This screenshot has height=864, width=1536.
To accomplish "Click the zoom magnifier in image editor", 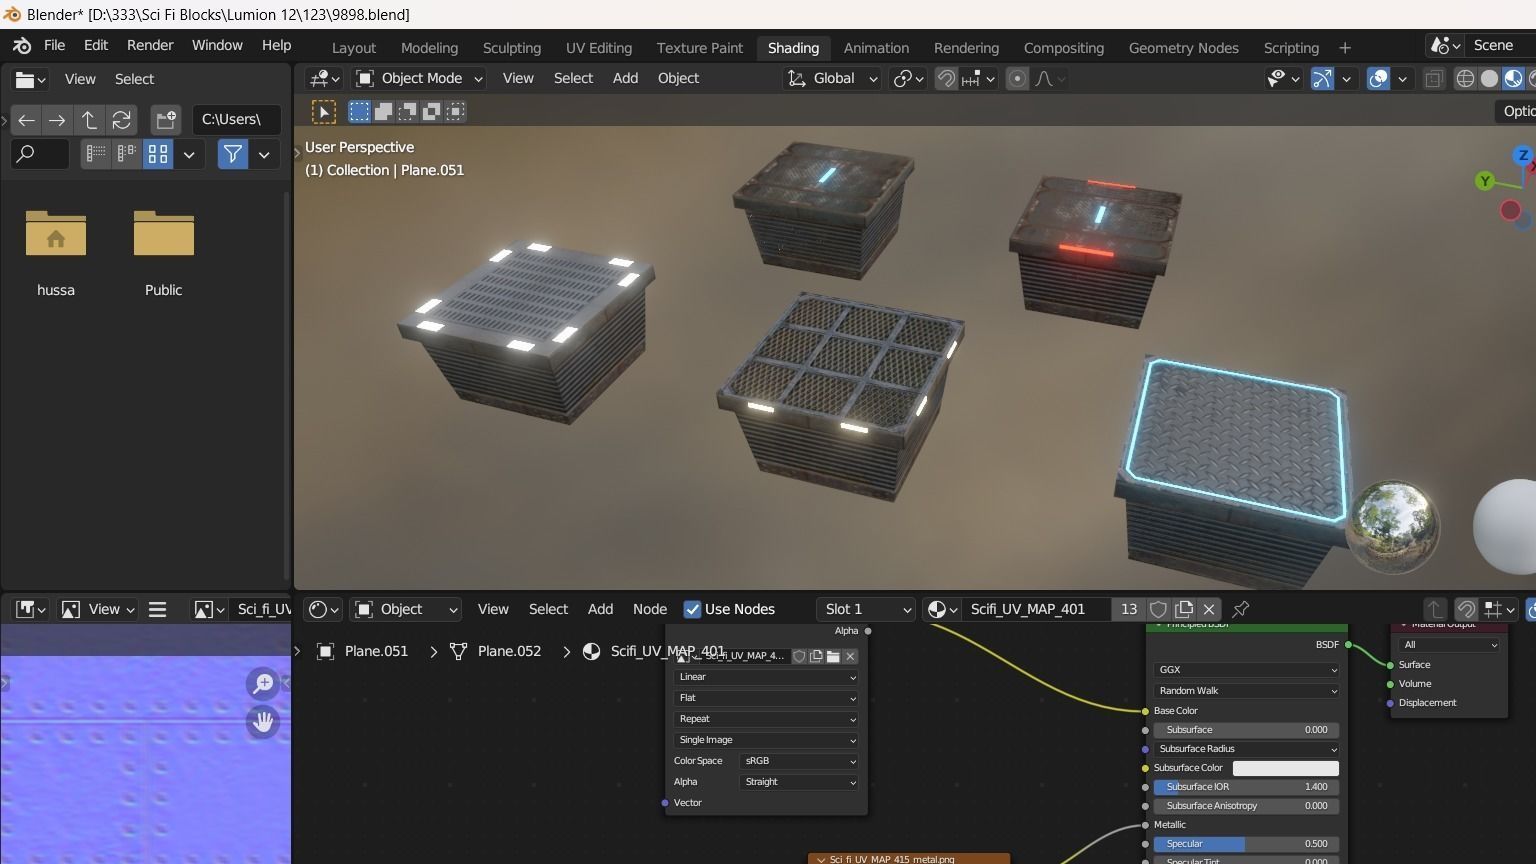I will point(263,684).
